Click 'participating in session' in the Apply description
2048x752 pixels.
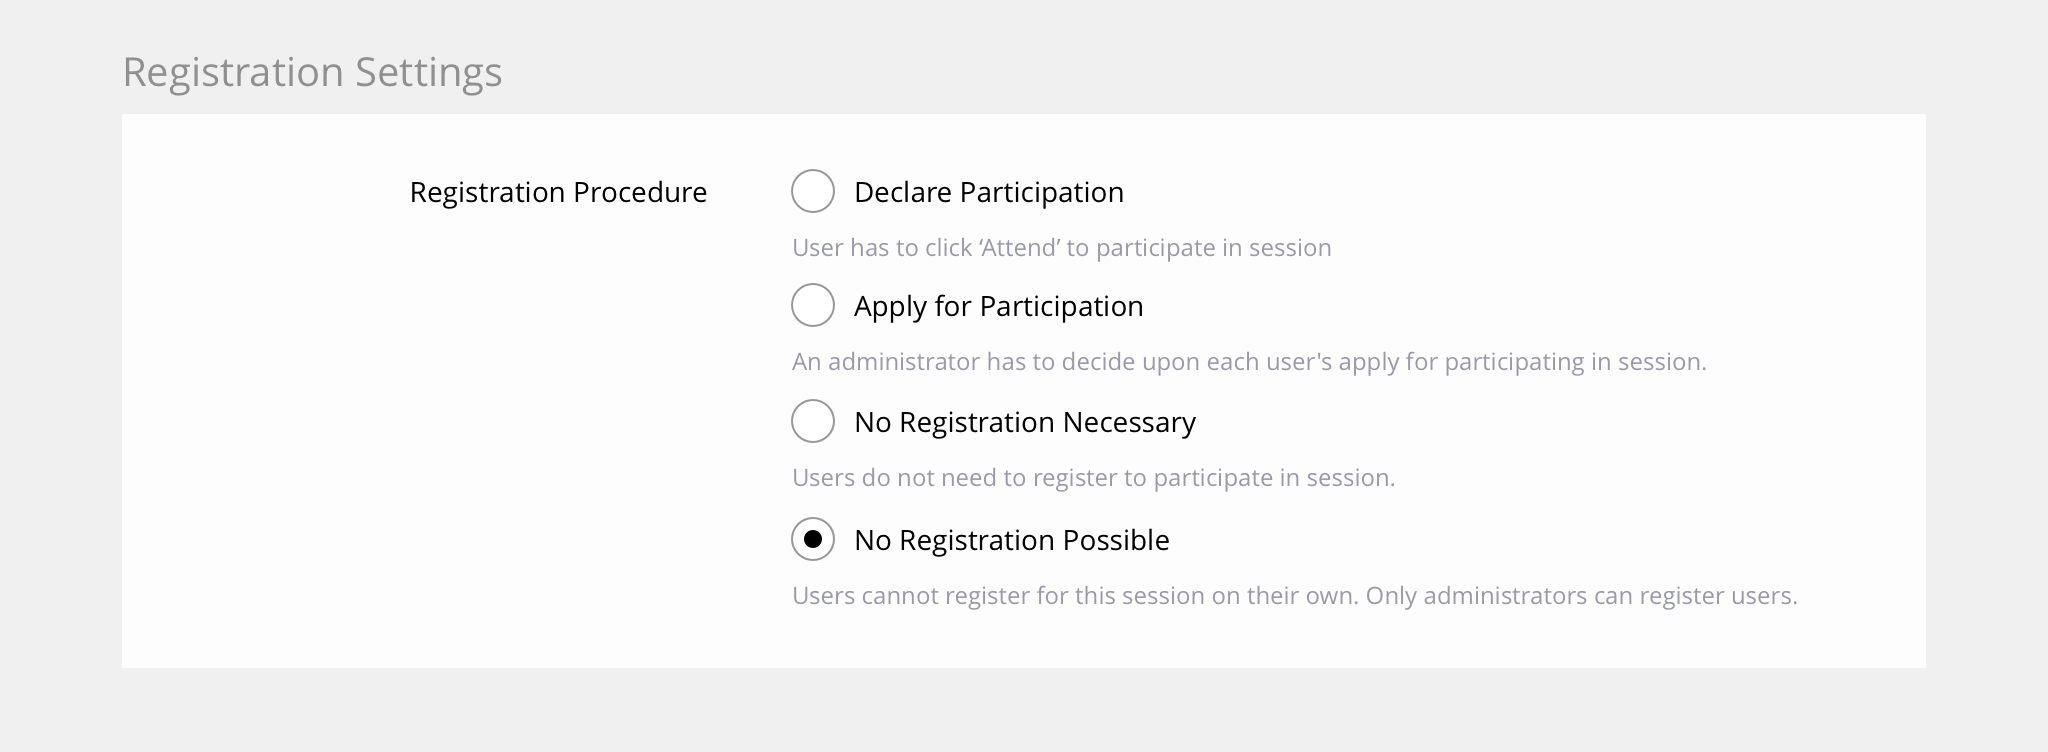pos(1575,362)
